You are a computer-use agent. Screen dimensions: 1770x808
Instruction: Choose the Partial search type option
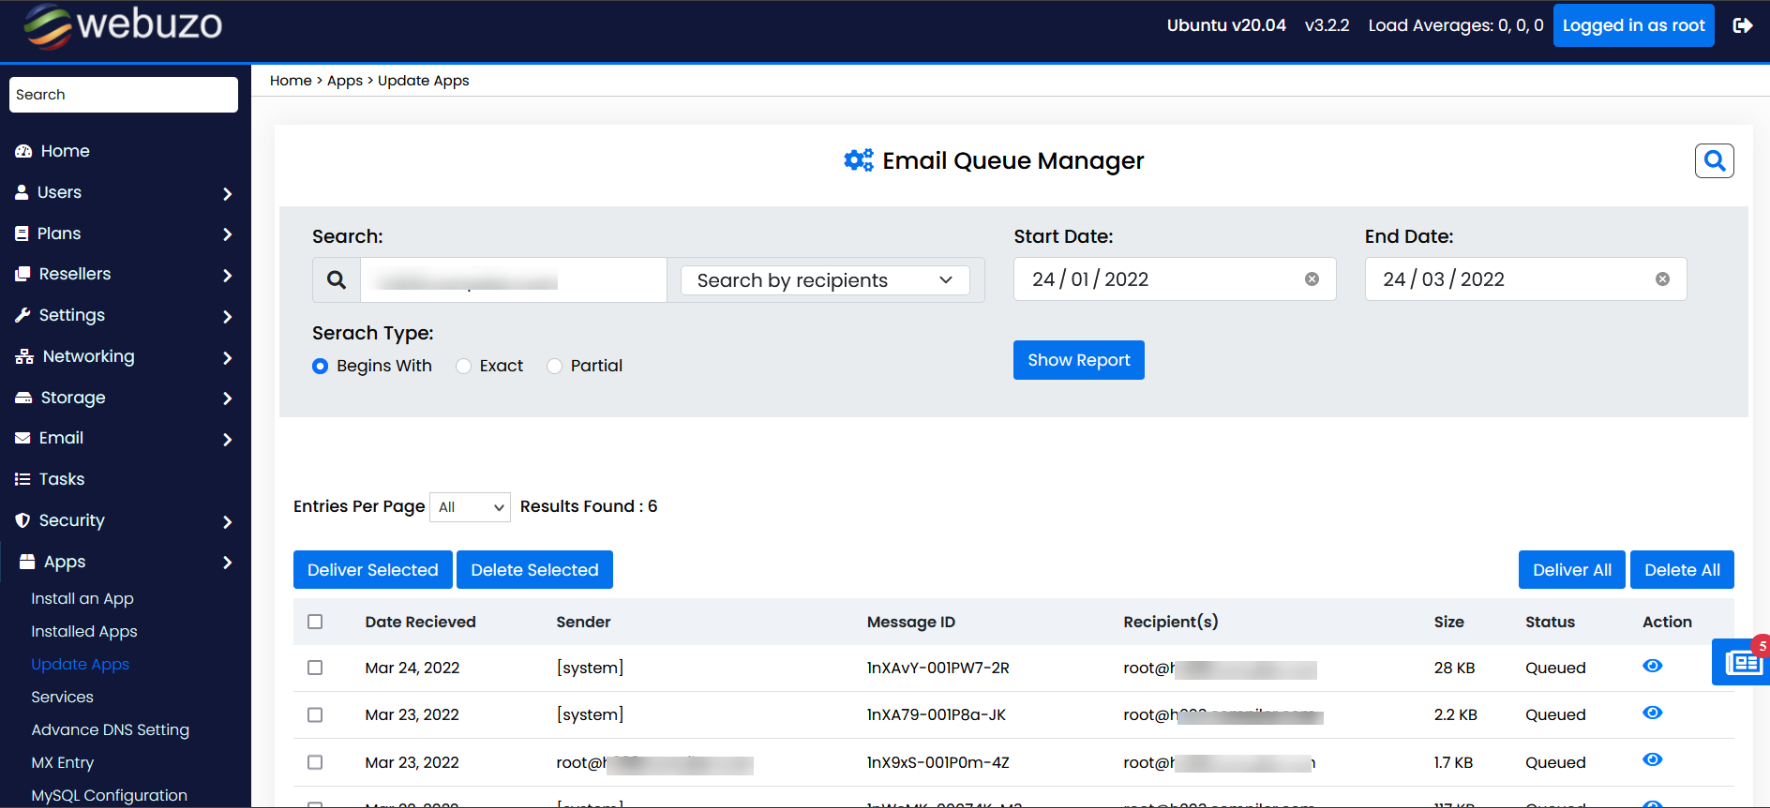tap(555, 366)
